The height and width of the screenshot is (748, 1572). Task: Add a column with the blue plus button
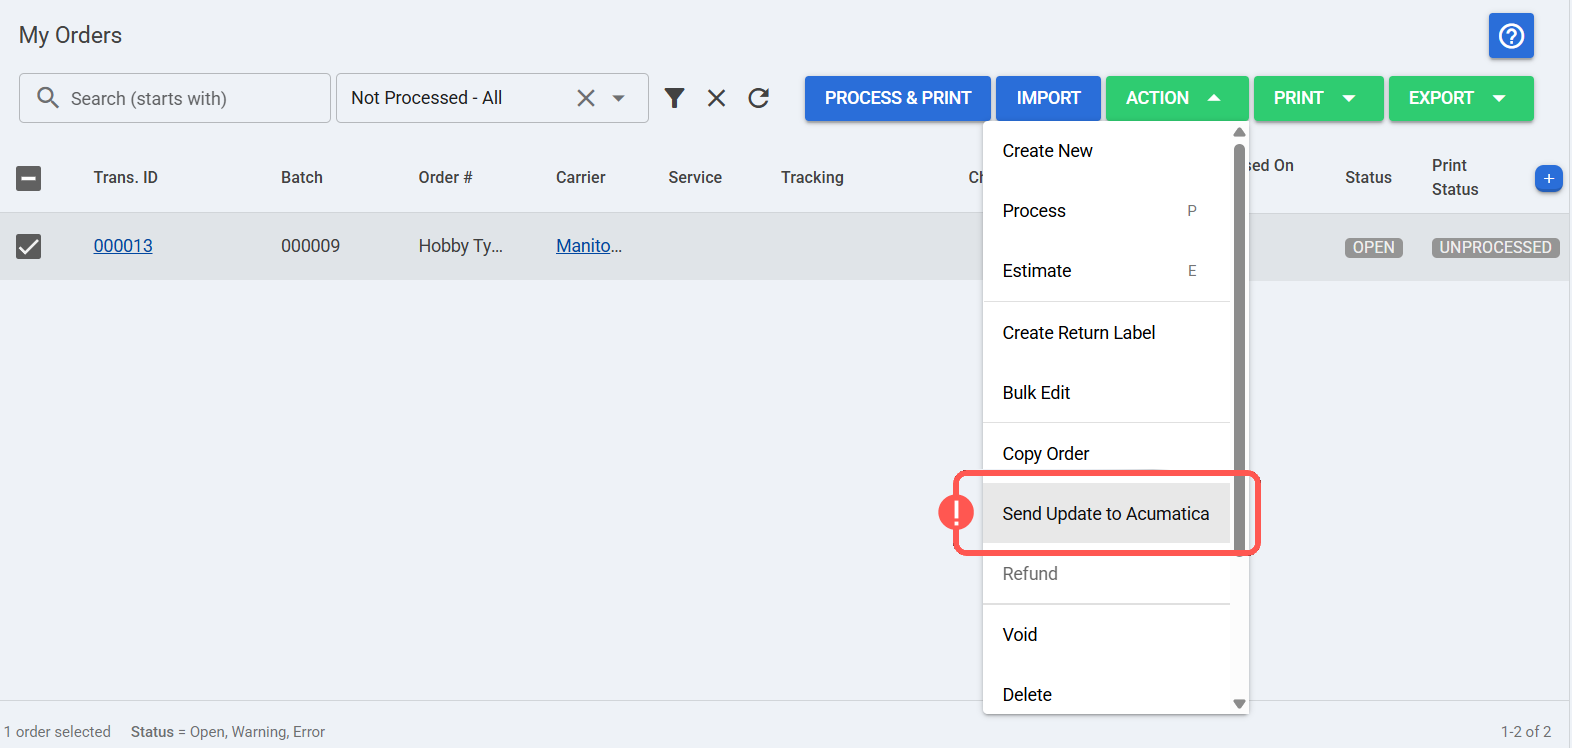click(x=1548, y=179)
